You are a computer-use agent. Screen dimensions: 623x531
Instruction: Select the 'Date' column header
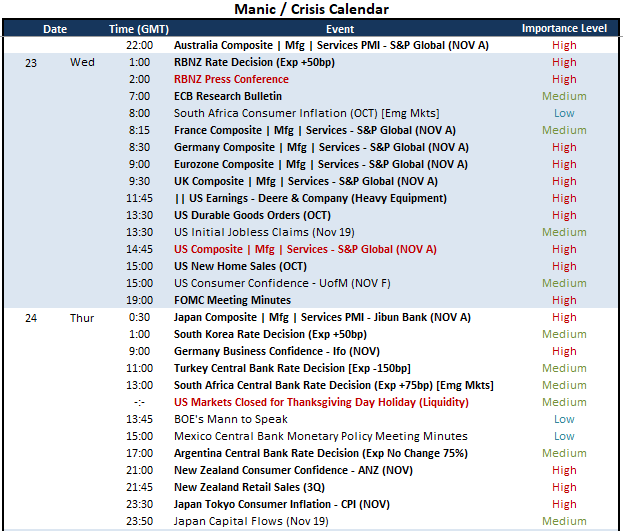click(x=55, y=29)
